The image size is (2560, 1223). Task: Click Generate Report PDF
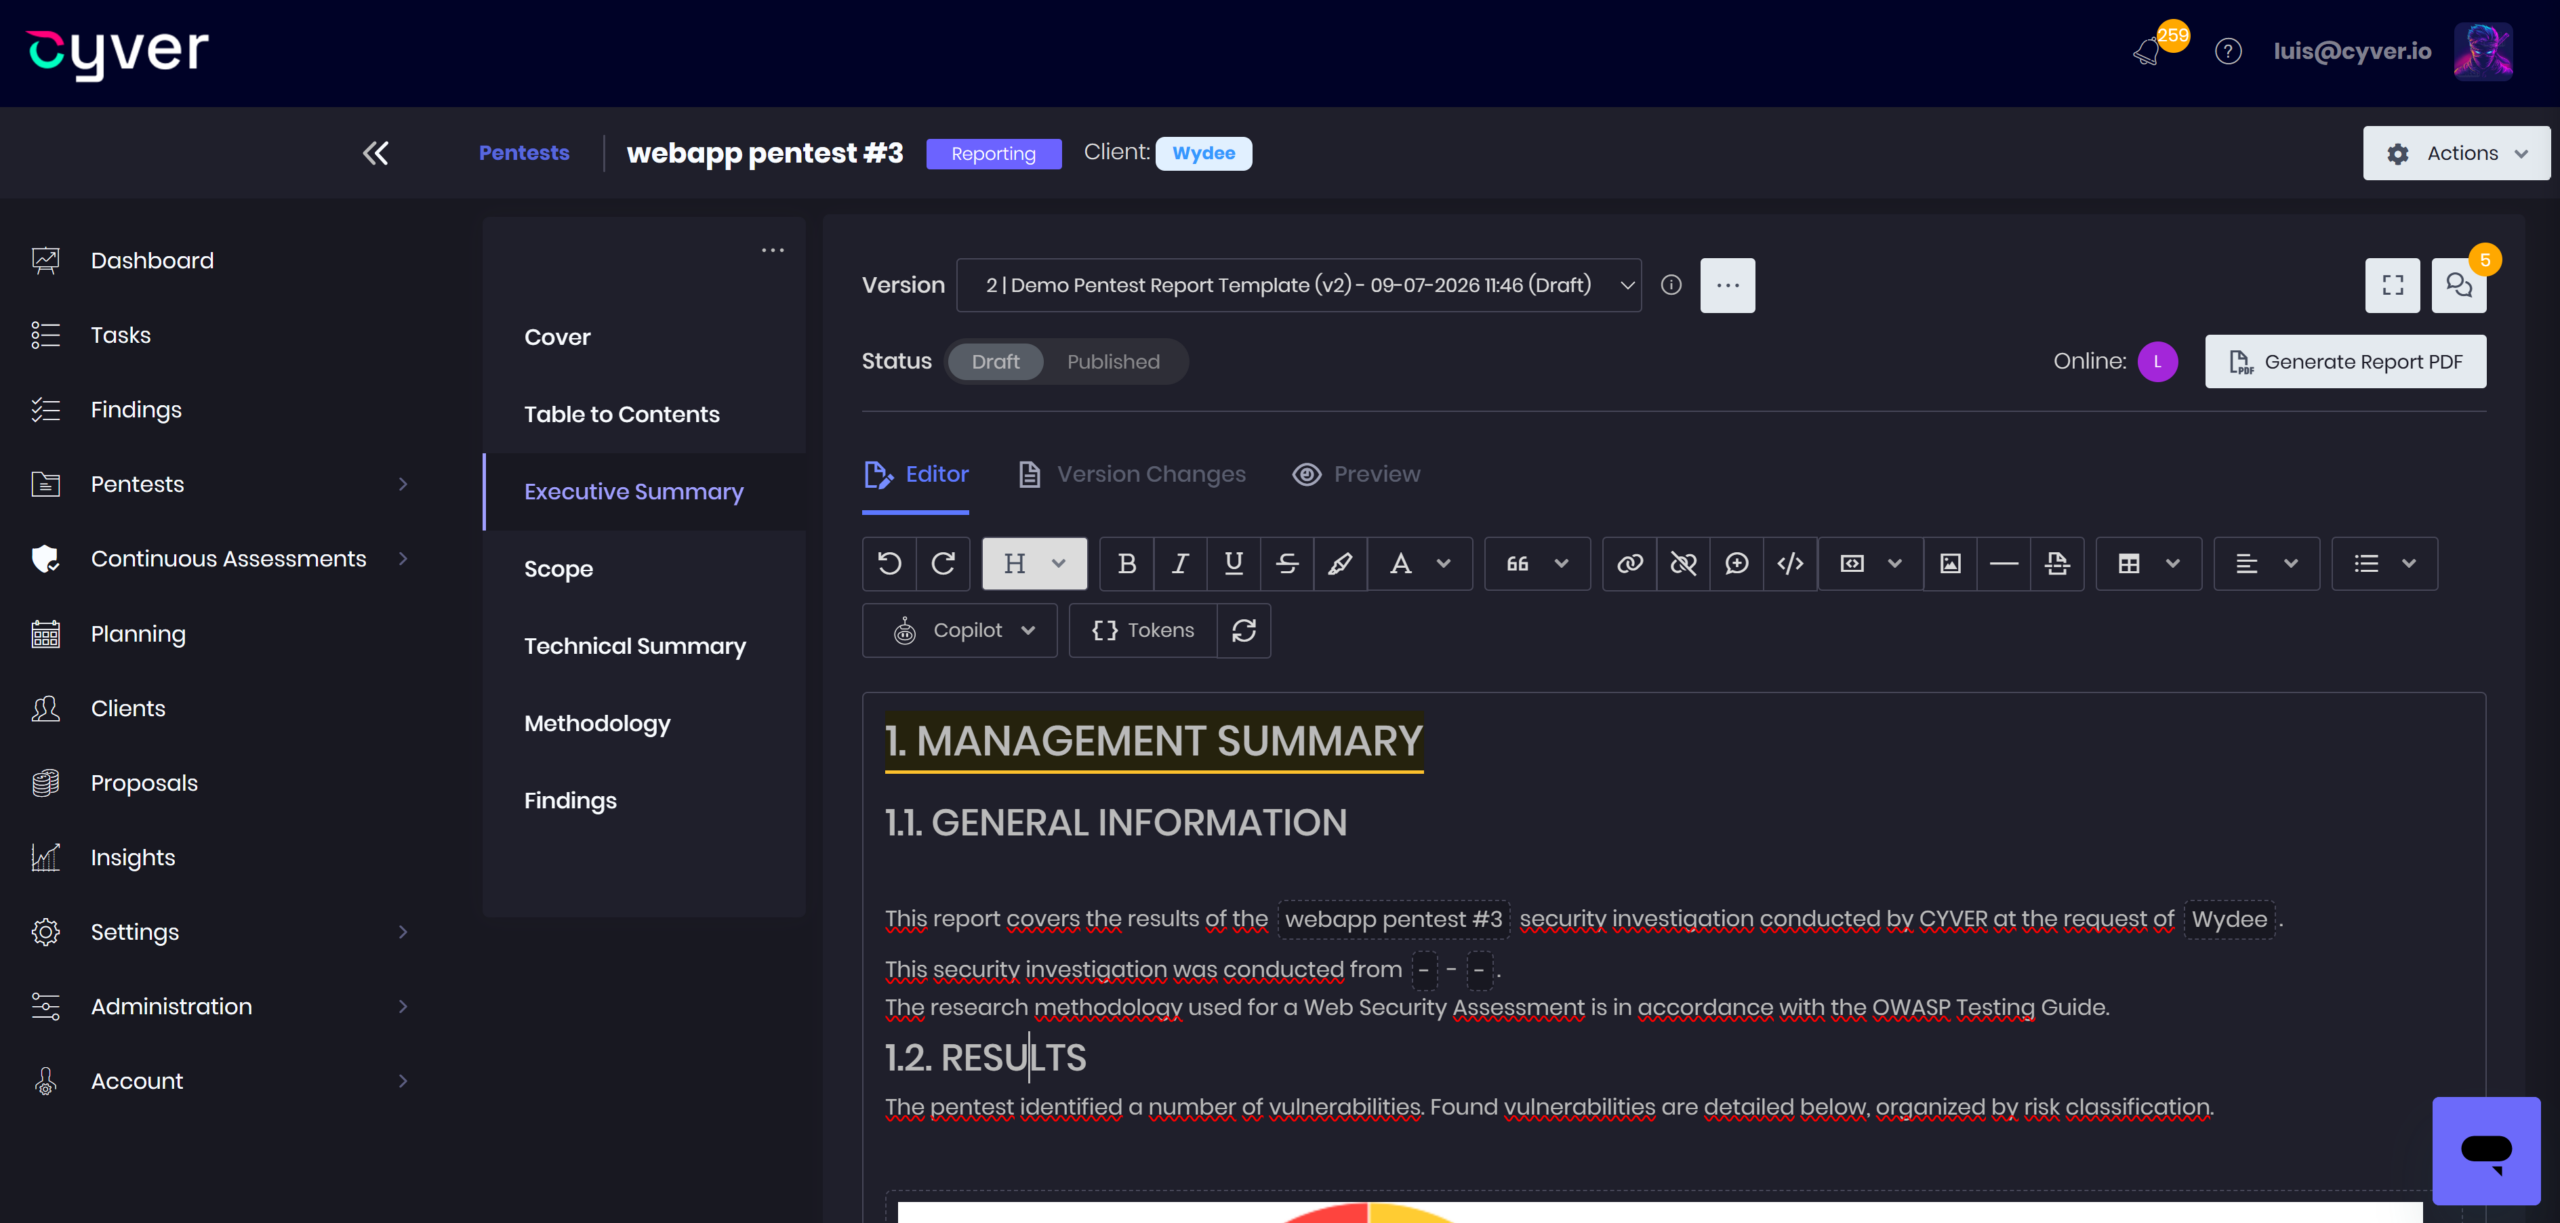click(x=2346, y=362)
